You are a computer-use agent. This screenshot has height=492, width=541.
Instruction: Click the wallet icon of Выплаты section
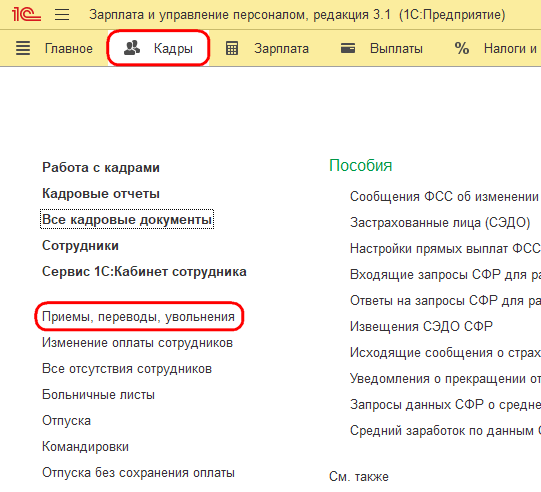348,48
